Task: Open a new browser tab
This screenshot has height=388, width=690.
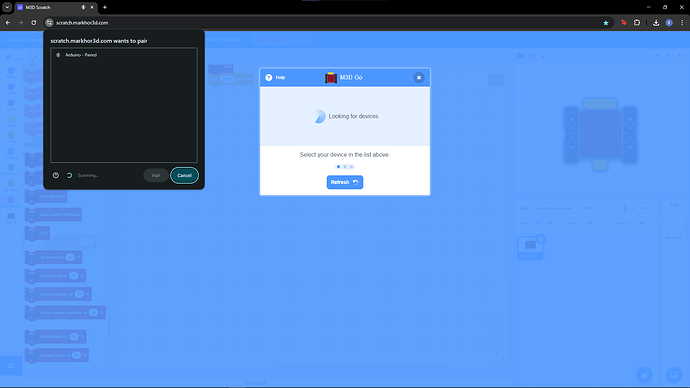Action: coord(105,7)
